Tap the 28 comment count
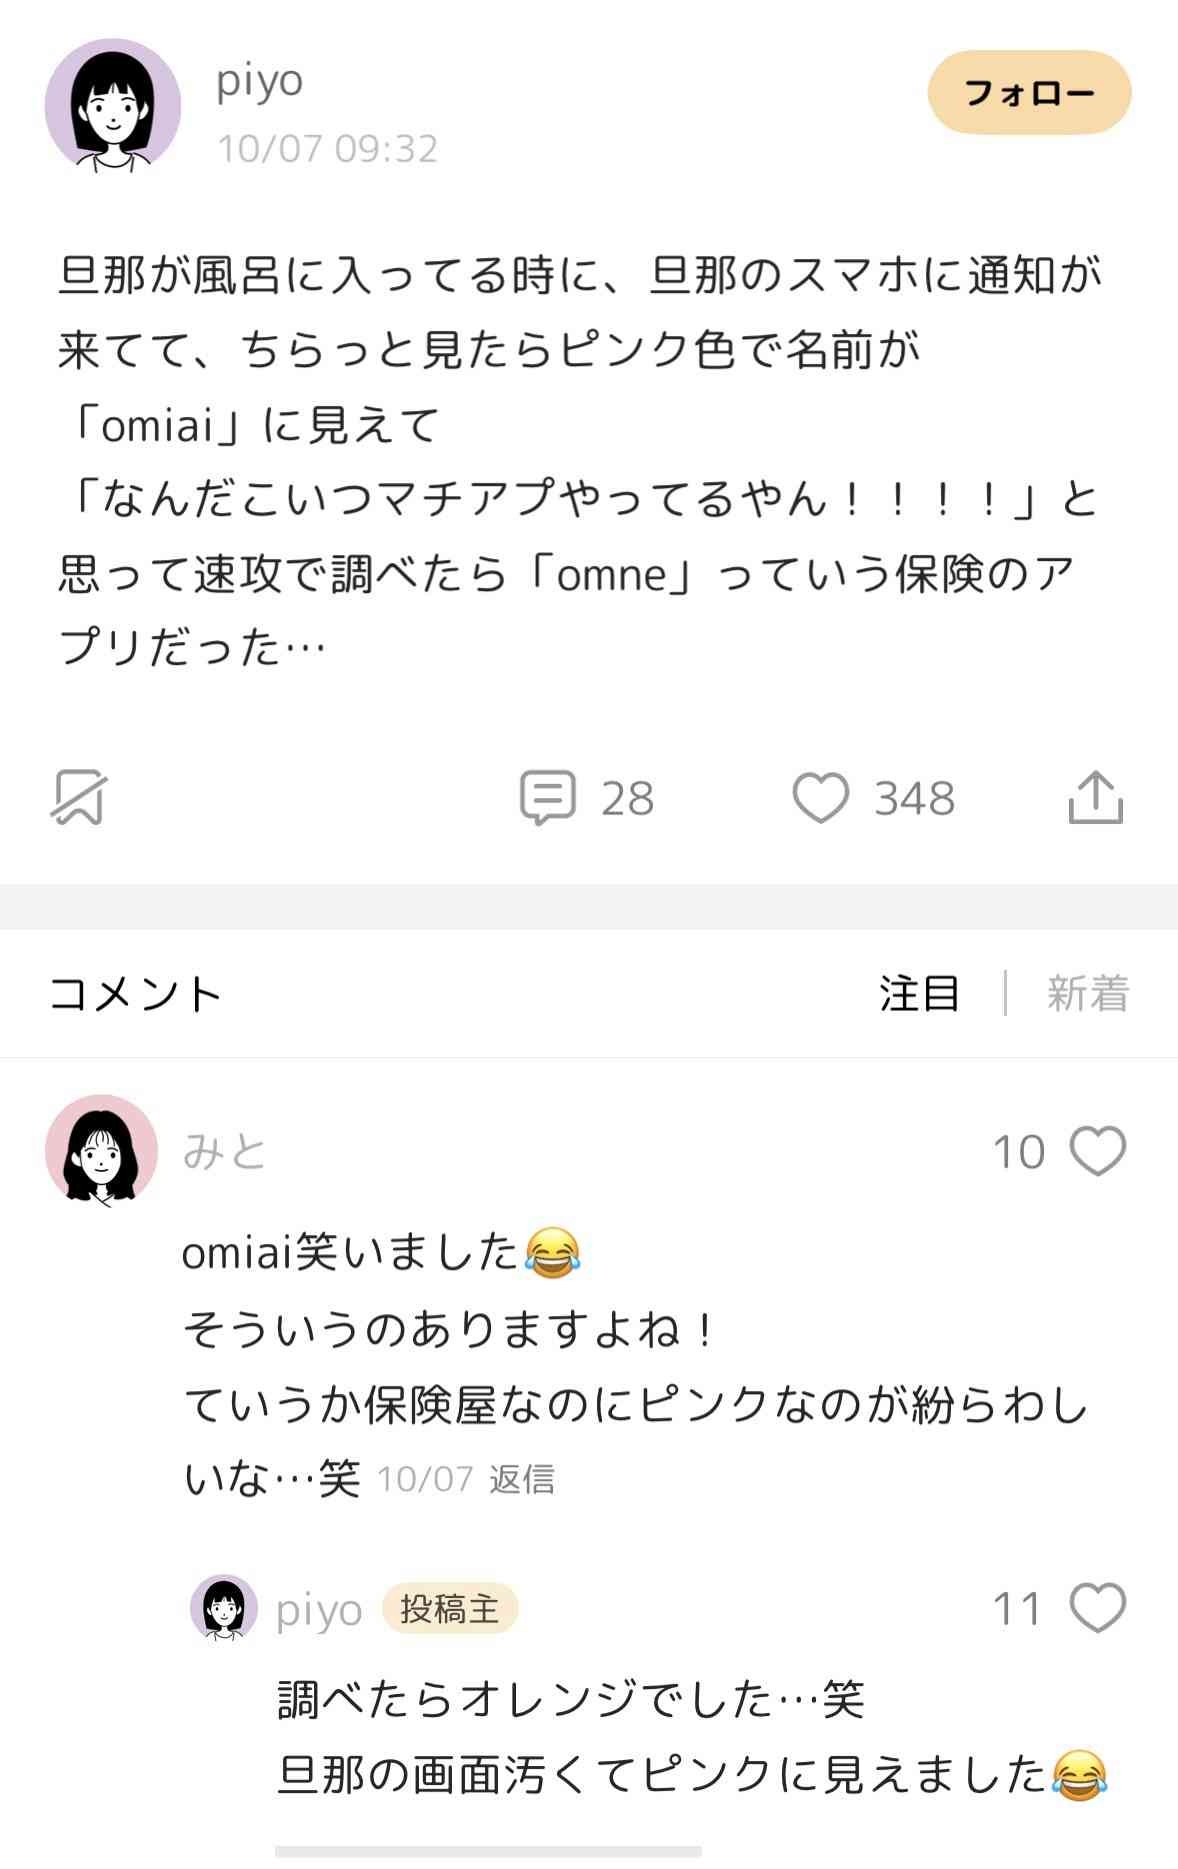Screen dimensions: 1178x1869 pyautogui.click(x=627, y=798)
